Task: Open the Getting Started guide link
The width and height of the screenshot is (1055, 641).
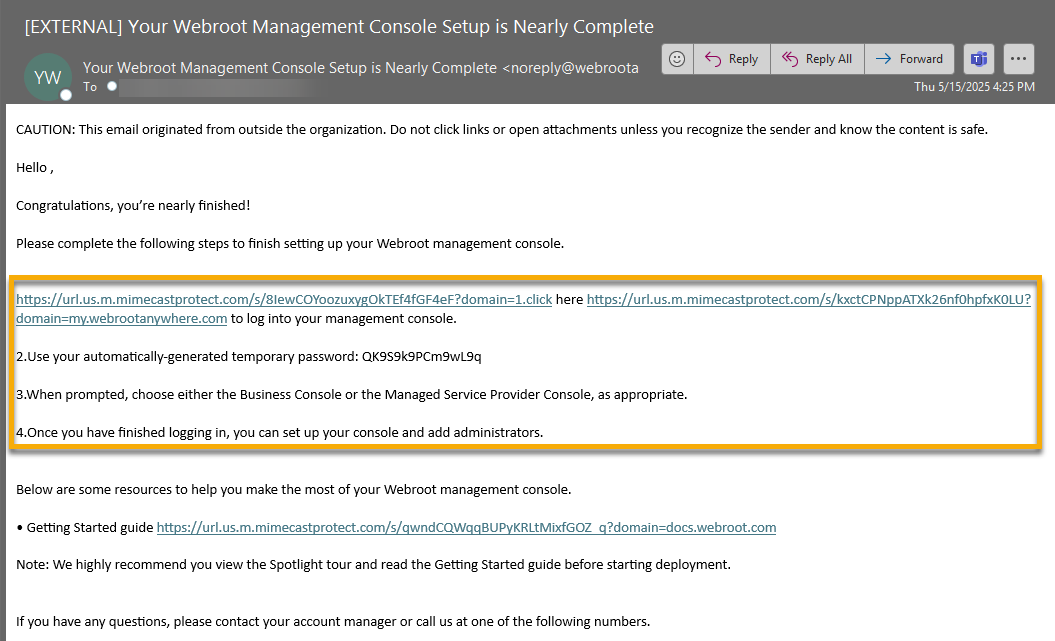Action: point(466,527)
